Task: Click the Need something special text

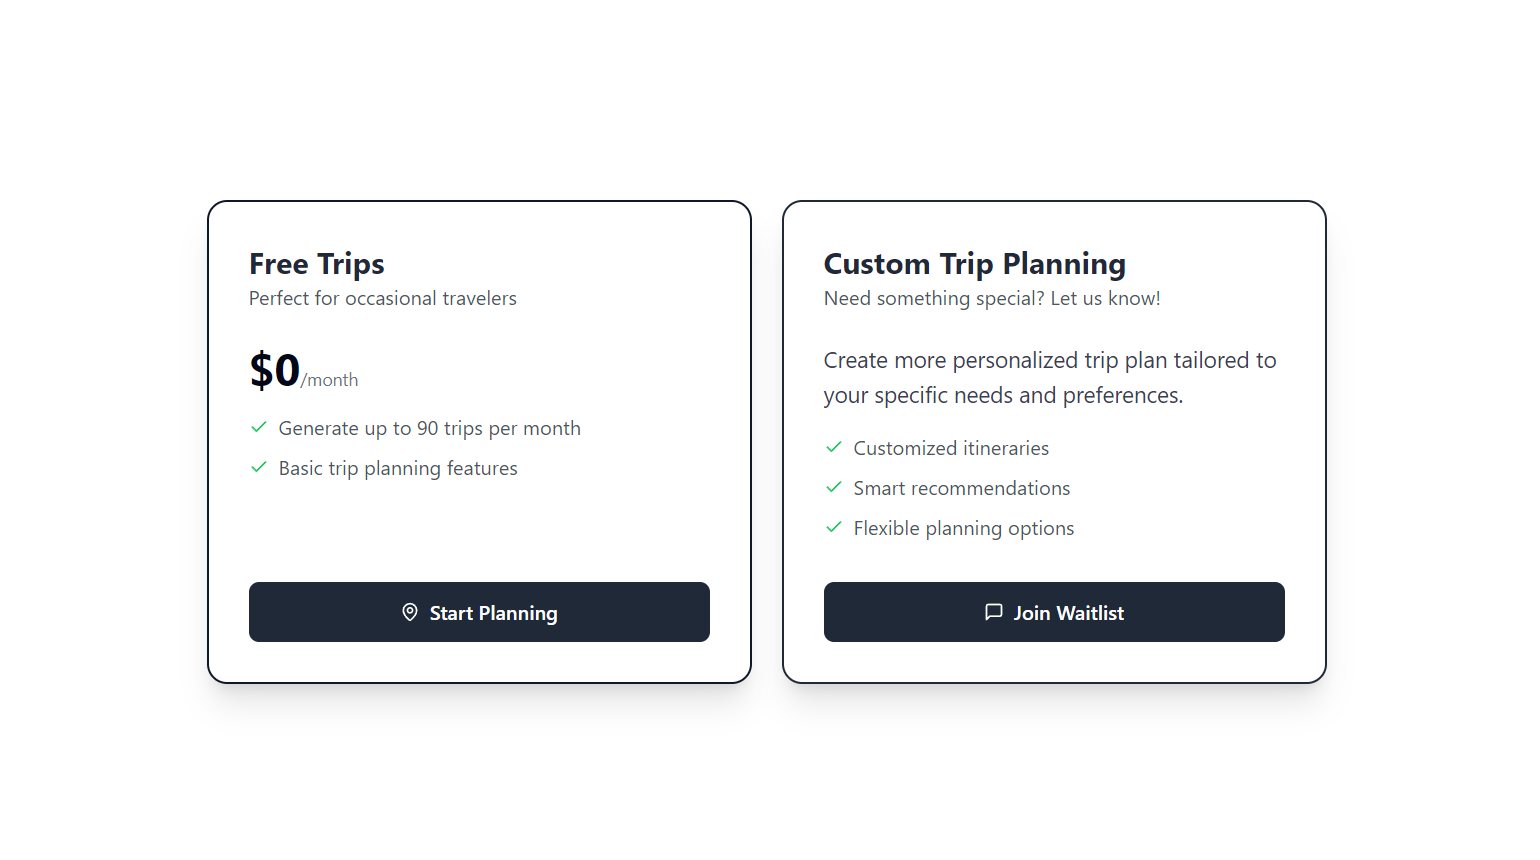Action: 991,298
